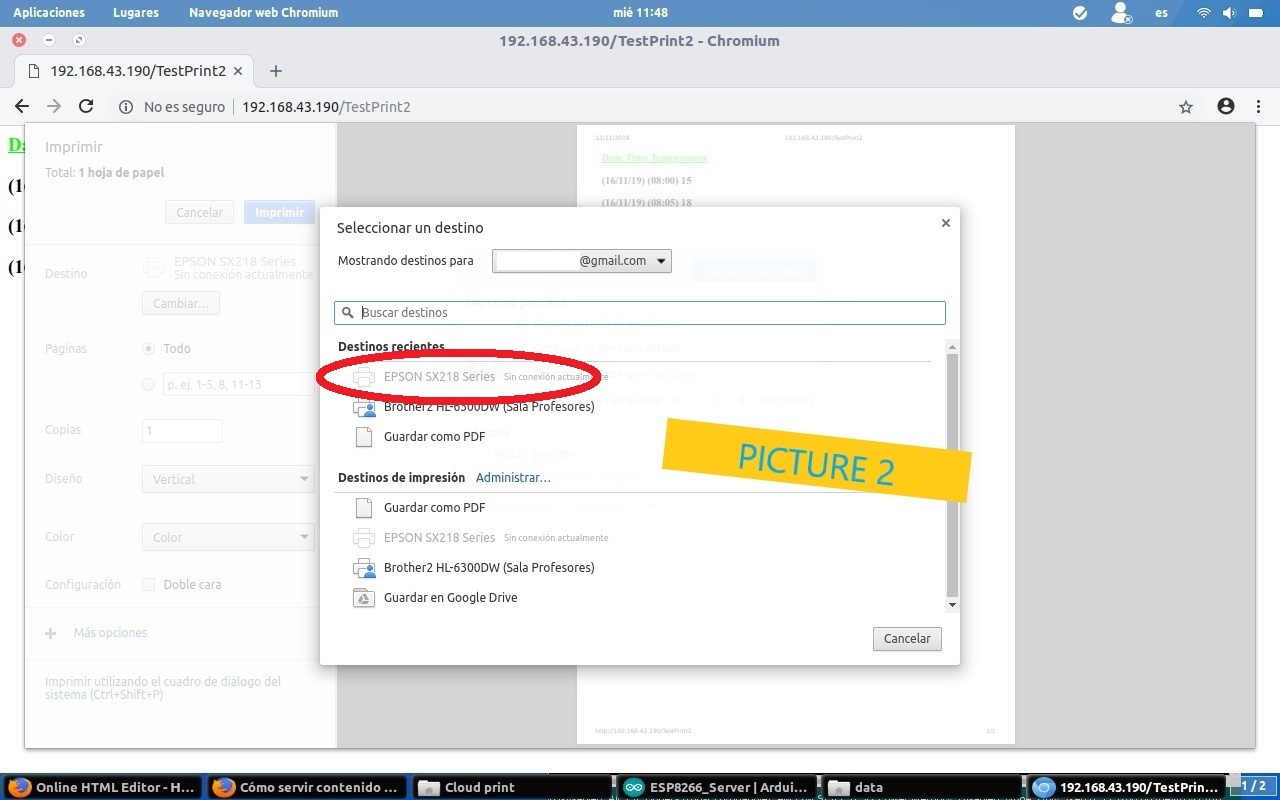Select the 'Todo' pages radio button
The image size is (1280, 800).
[149, 349]
